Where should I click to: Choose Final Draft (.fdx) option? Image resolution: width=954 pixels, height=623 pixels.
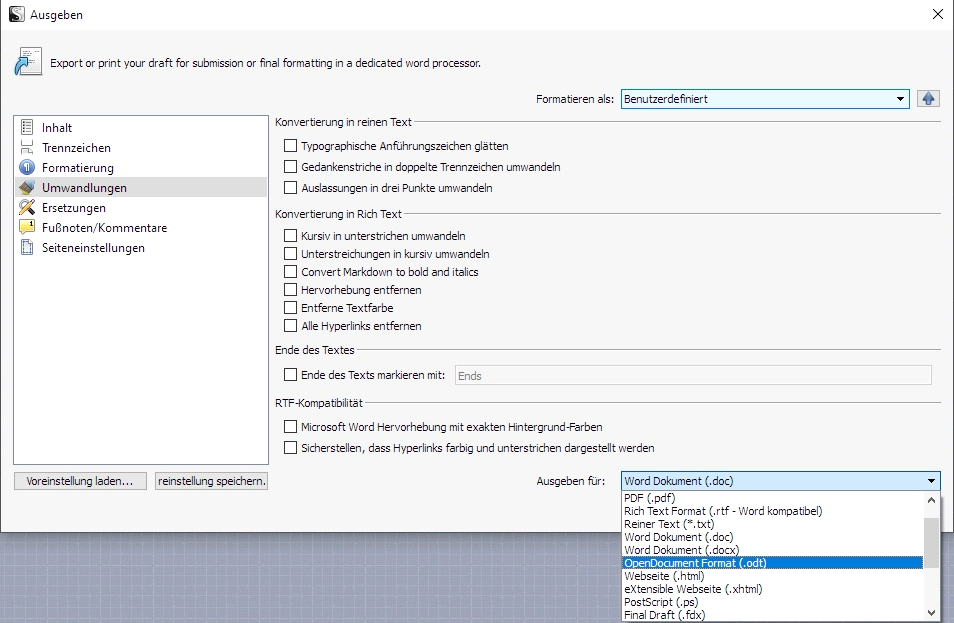click(x=773, y=614)
